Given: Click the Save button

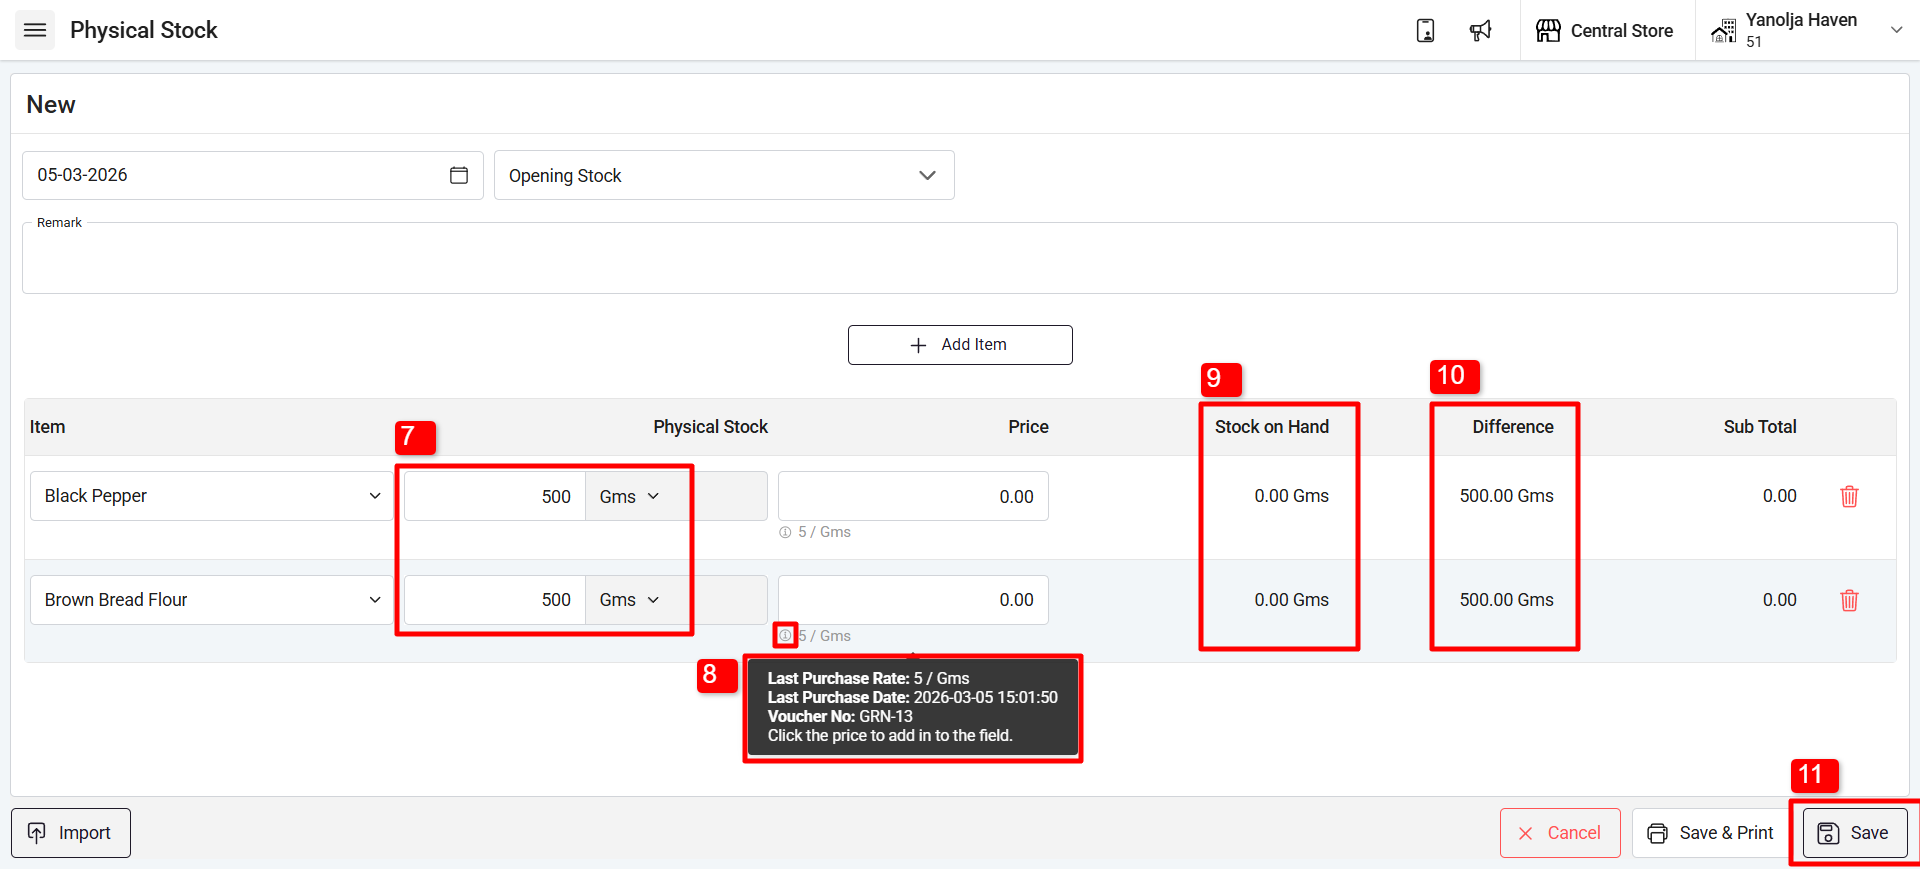Looking at the screenshot, I should pos(1854,833).
